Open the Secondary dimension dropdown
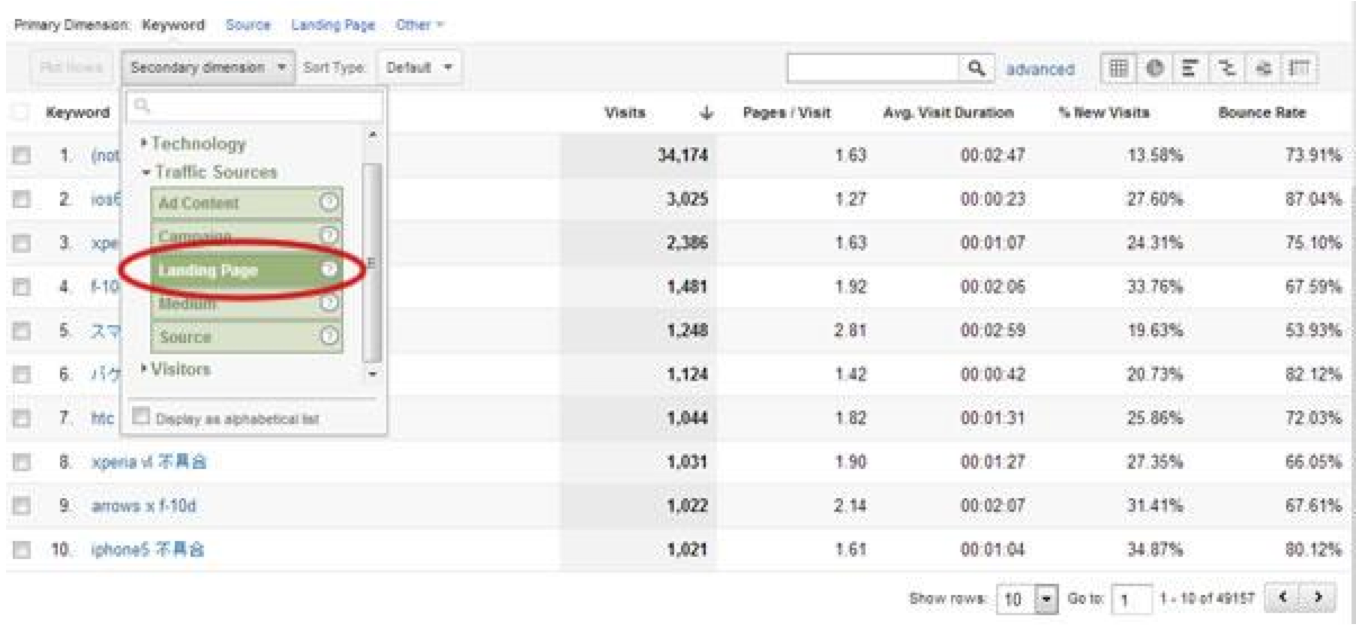The height and width of the screenshot is (629, 1365). (208, 68)
